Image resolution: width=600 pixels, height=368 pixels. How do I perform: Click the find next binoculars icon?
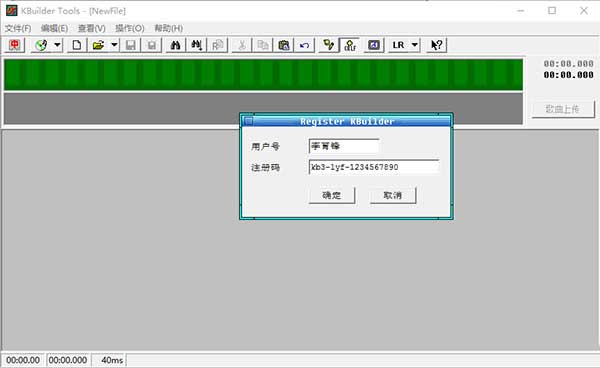click(197, 45)
